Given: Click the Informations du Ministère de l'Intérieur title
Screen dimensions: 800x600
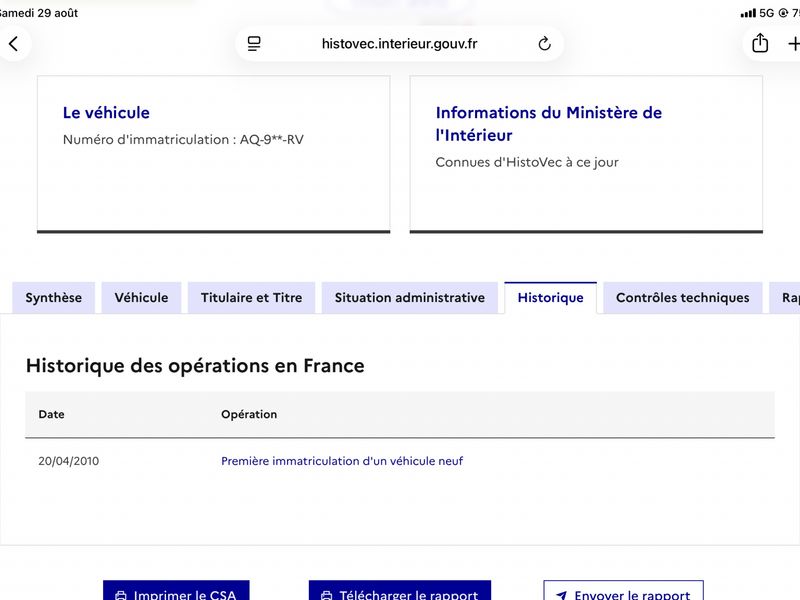Looking at the screenshot, I should click(548, 123).
